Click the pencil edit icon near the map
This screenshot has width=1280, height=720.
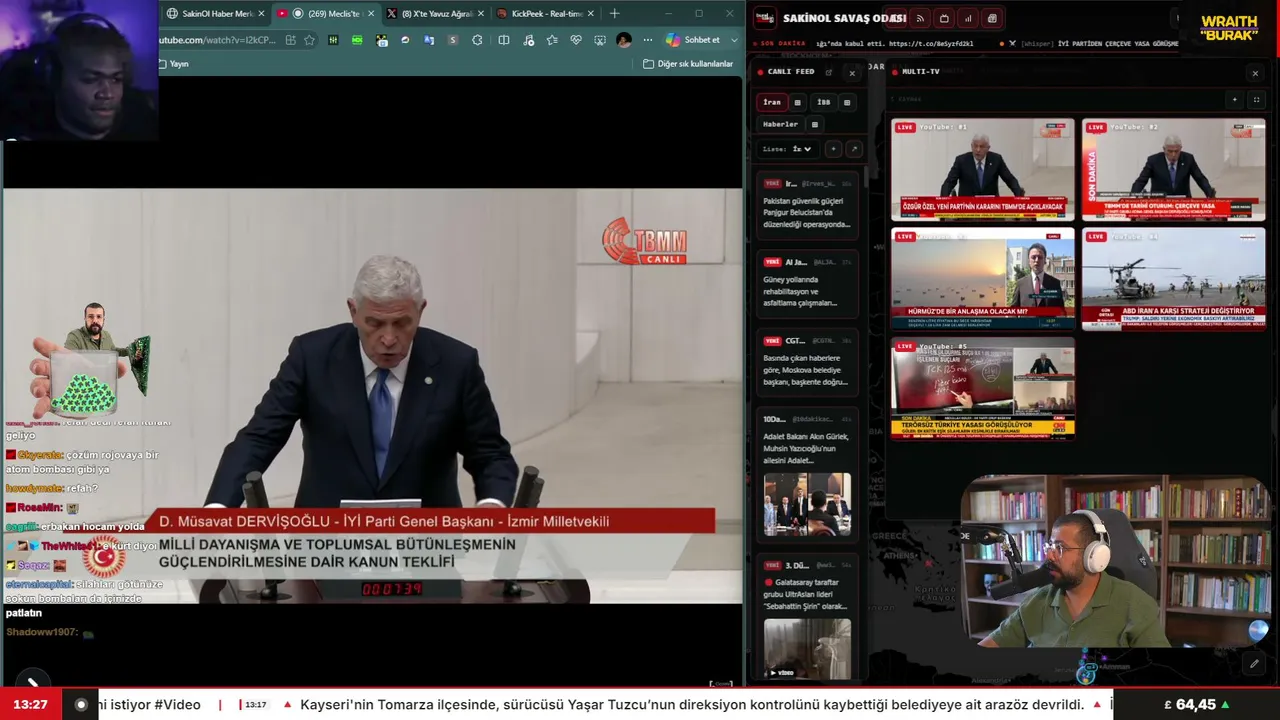[x=1254, y=663]
